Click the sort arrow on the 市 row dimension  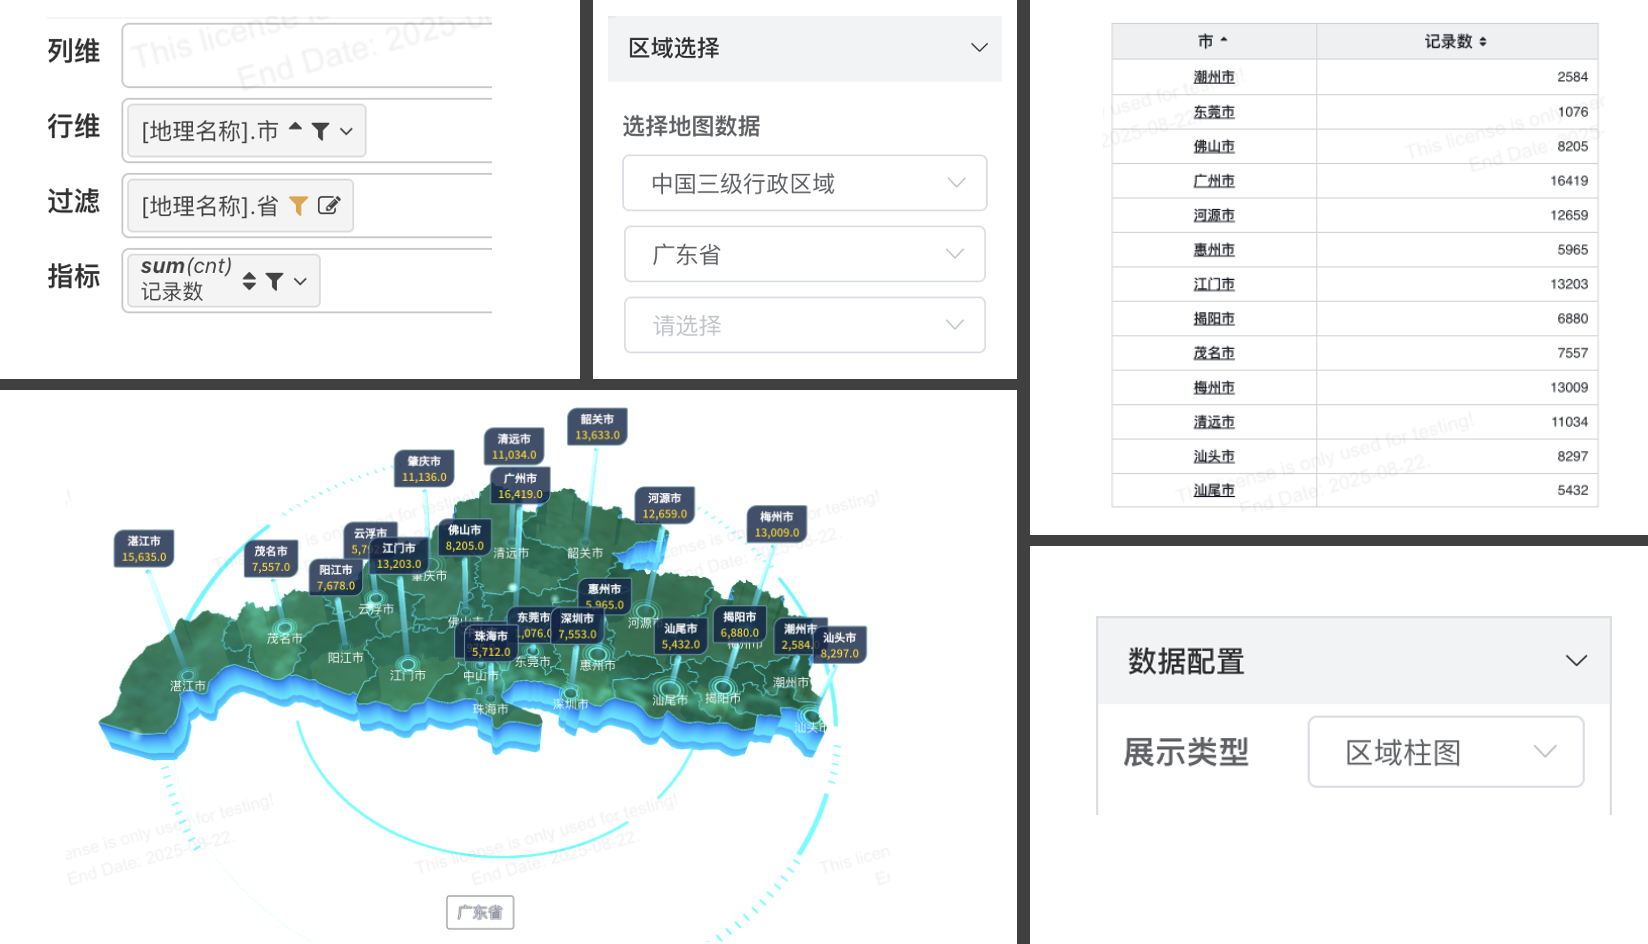click(295, 127)
